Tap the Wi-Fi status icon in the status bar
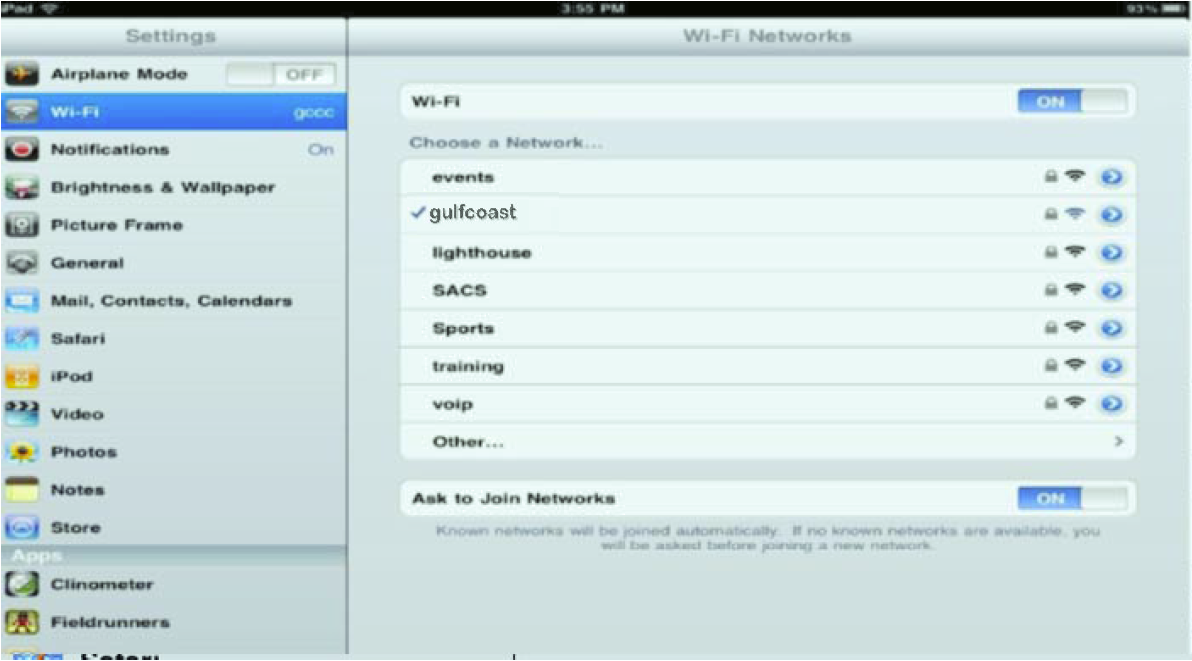The height and width of the screenshot is (661, 1192). pos(49,8)
